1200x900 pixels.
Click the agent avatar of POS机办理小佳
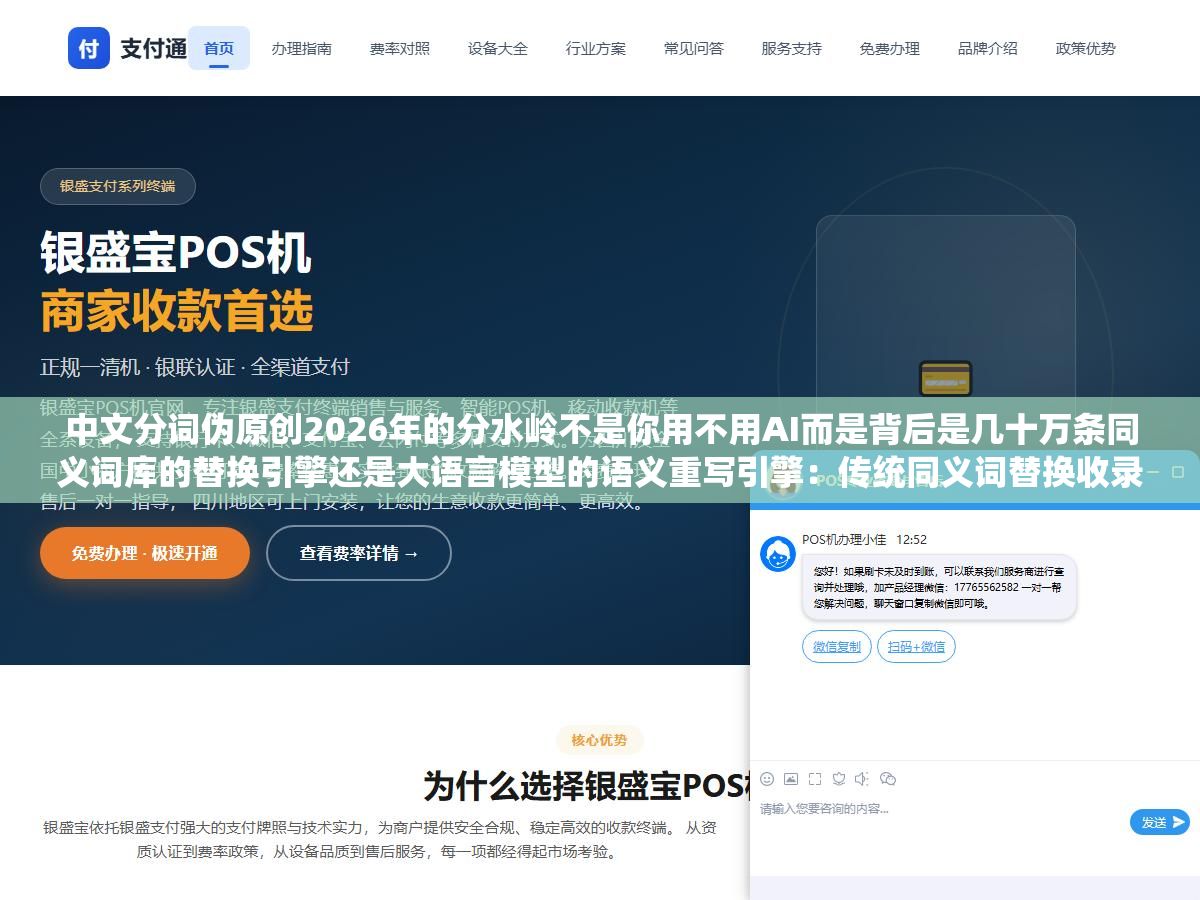pos(778,554)
